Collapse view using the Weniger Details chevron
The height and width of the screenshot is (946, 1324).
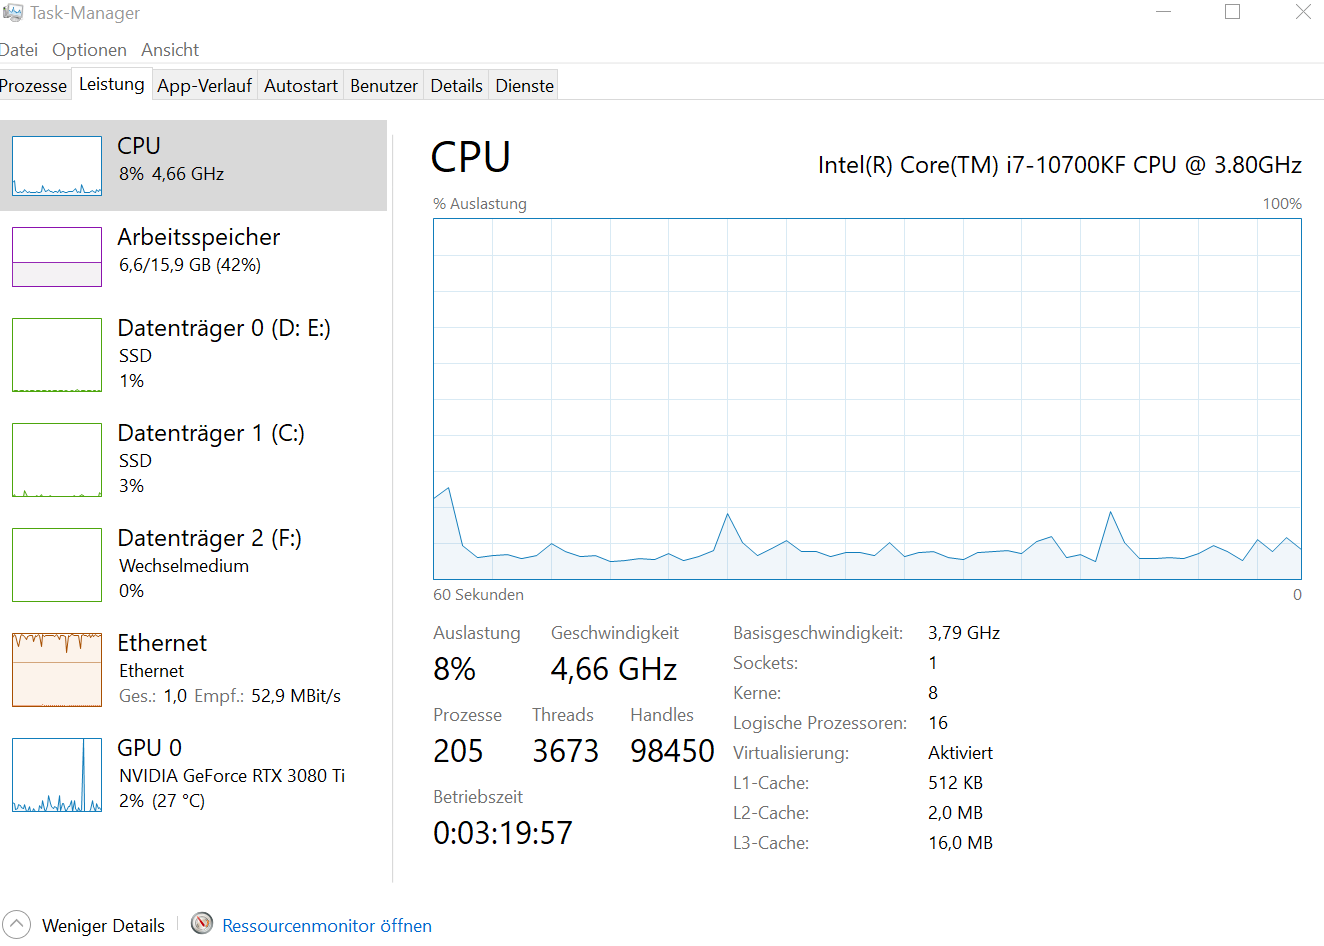coord(17,925)
